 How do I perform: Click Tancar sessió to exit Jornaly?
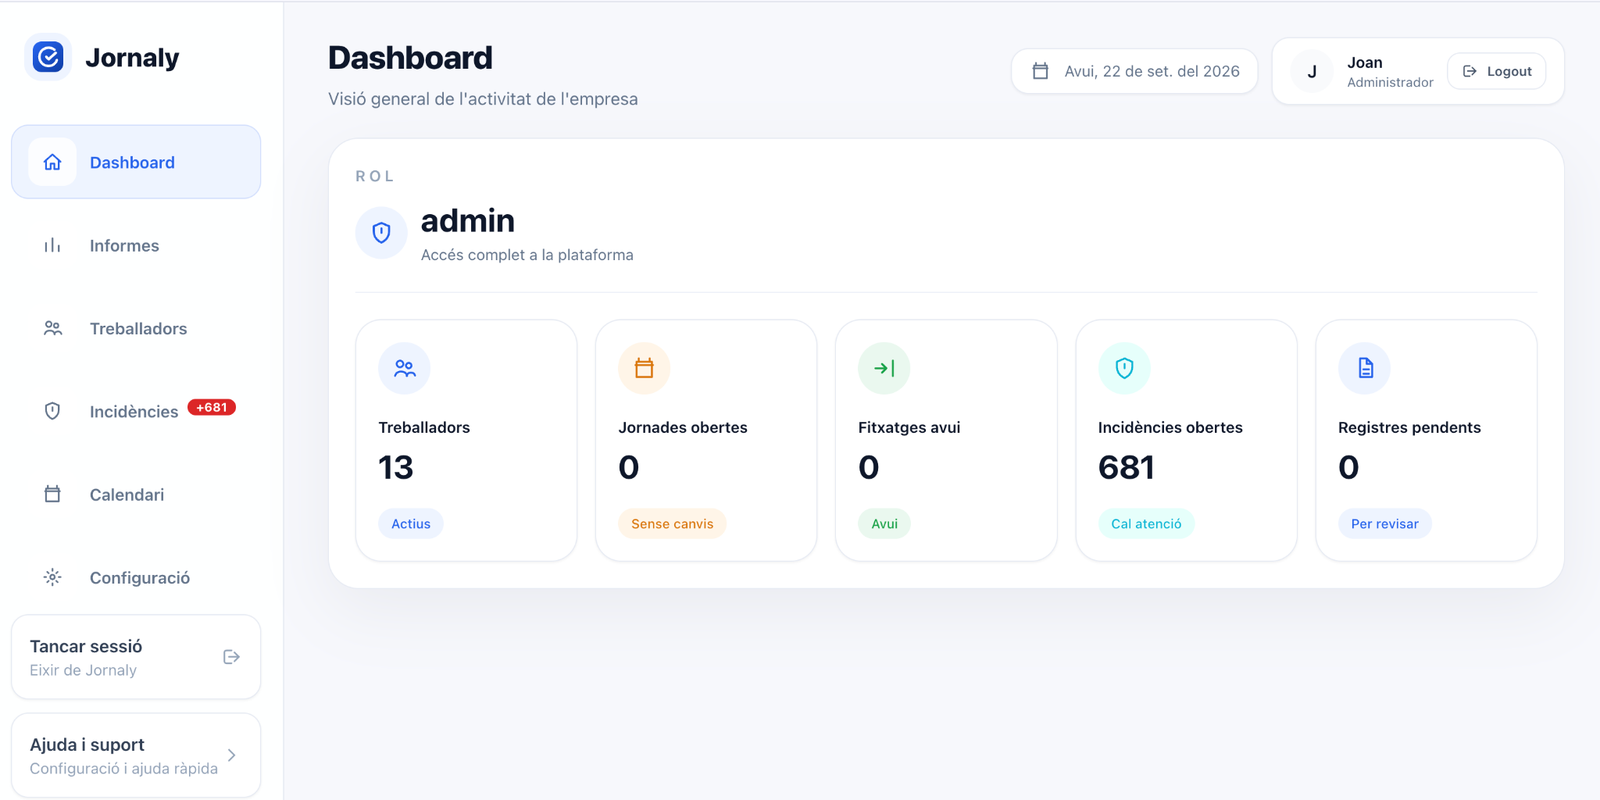136,657
